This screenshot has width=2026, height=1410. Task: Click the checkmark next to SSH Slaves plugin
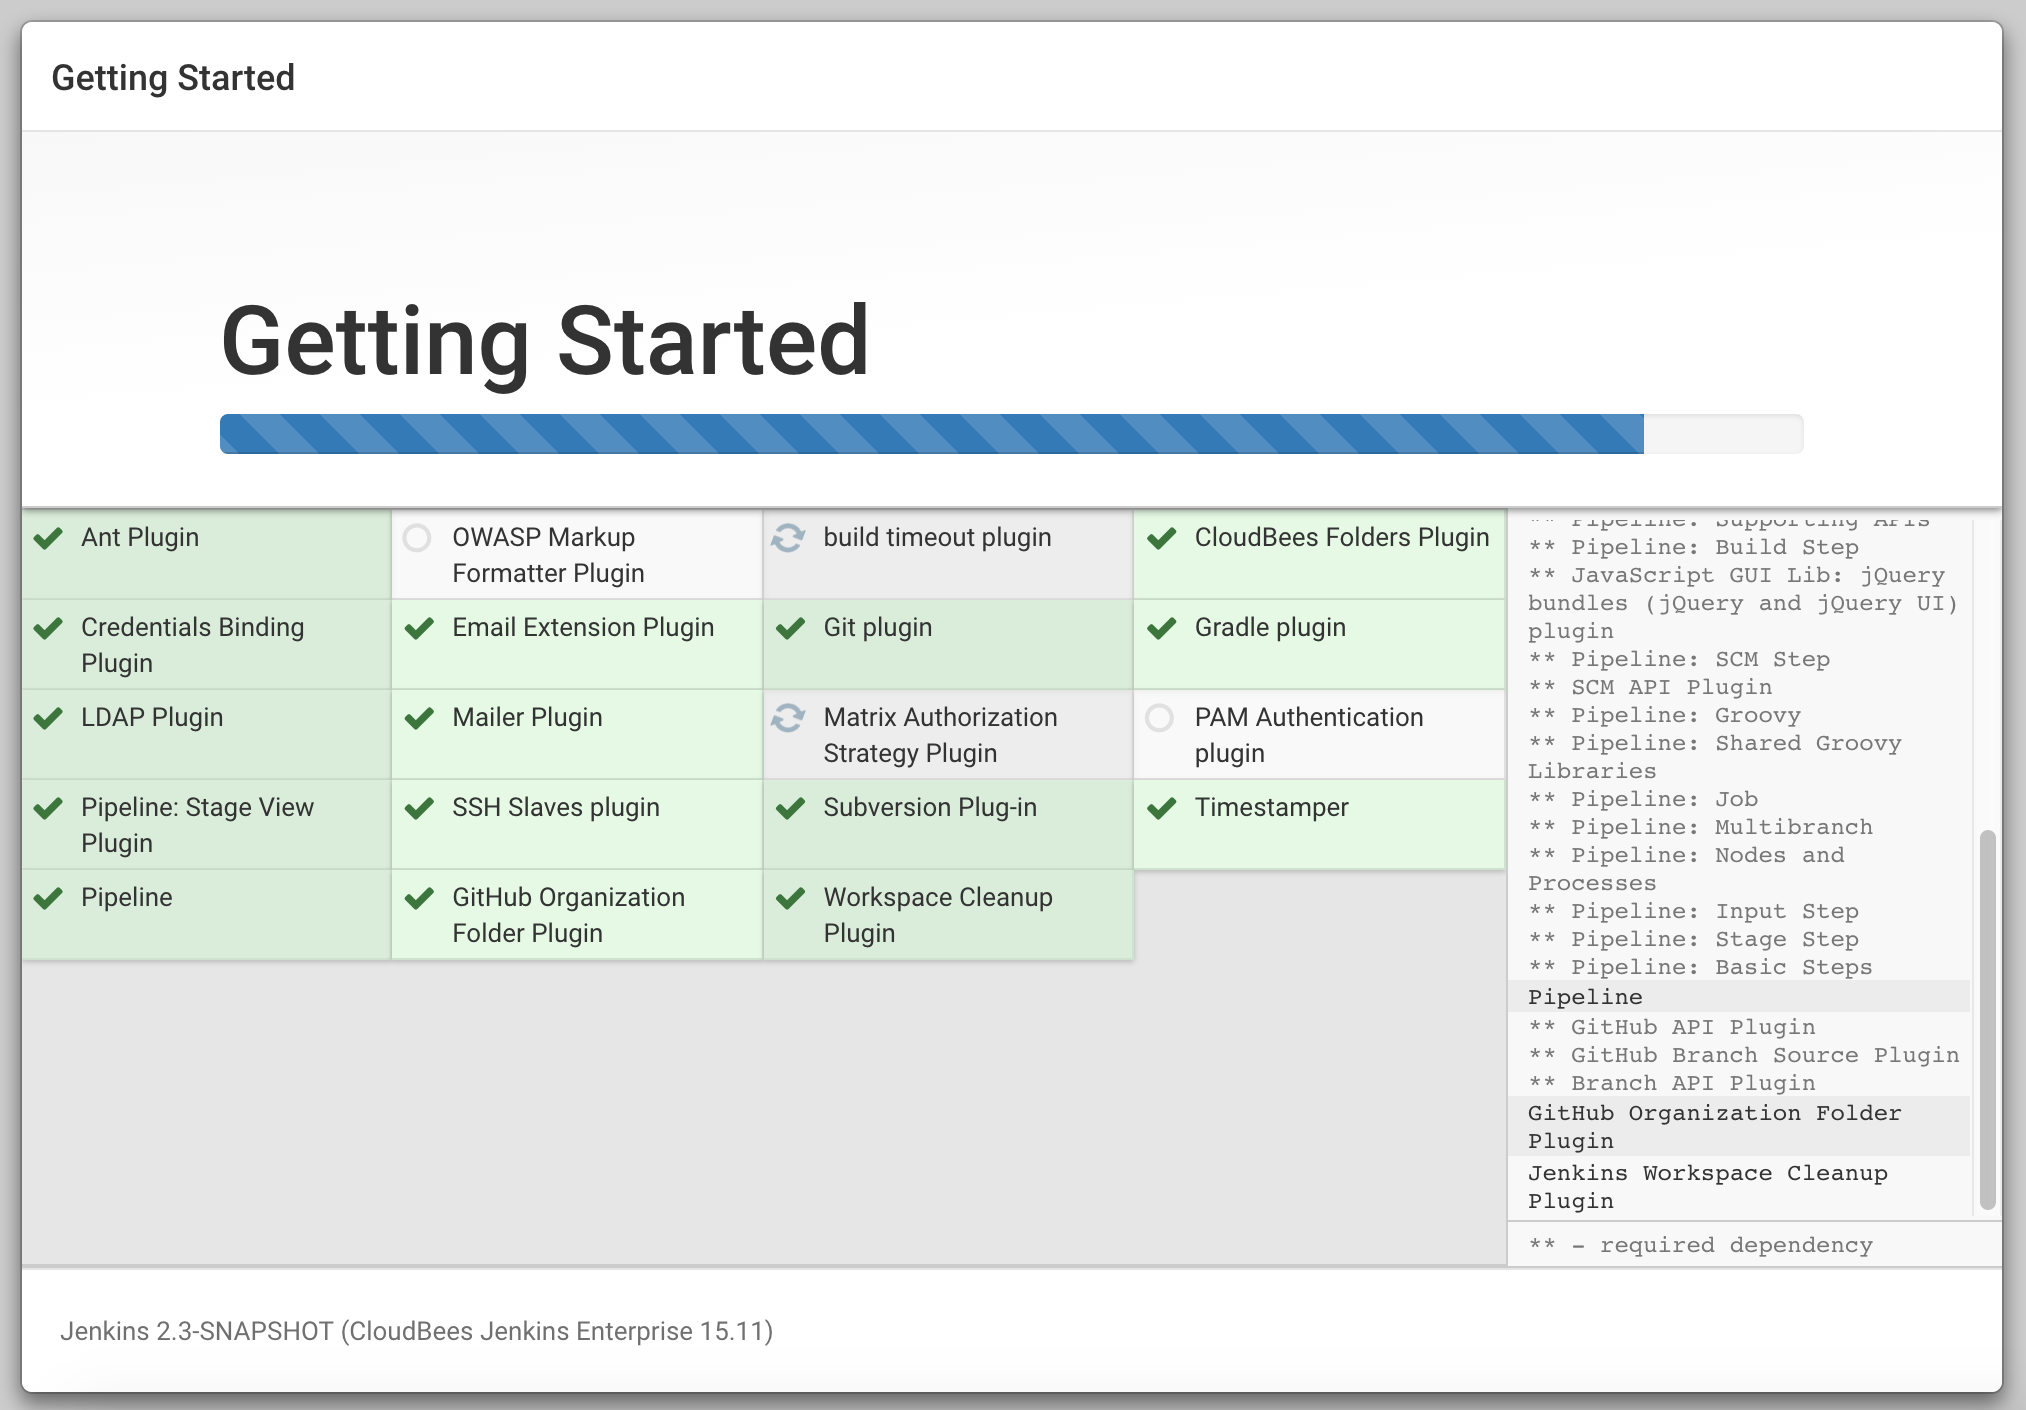[x=419, y=808]
